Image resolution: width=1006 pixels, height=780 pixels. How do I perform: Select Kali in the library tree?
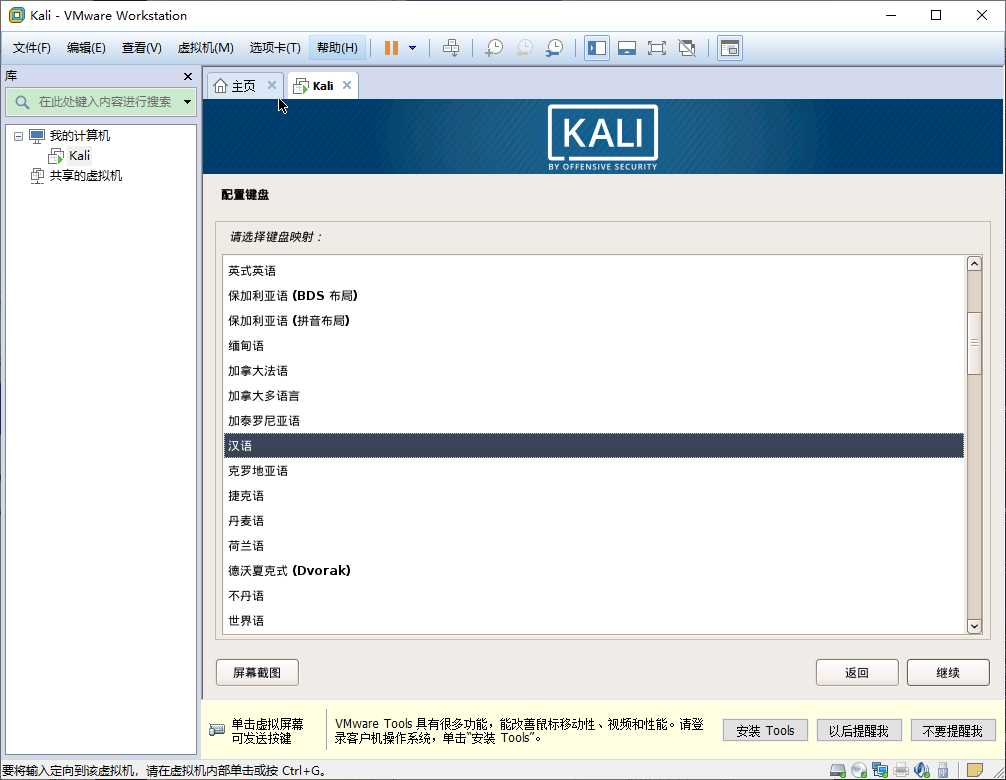tap(80, 156)
